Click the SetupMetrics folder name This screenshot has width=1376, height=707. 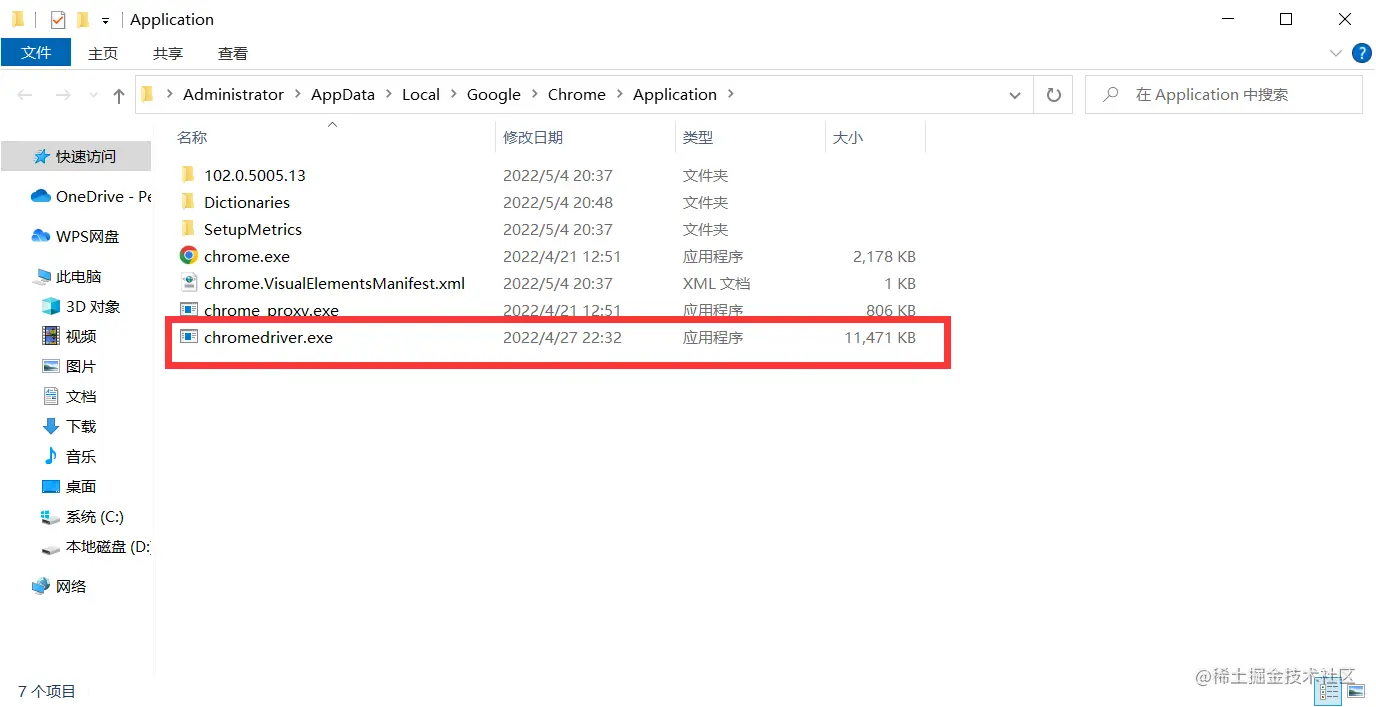[x=253, y=229]
